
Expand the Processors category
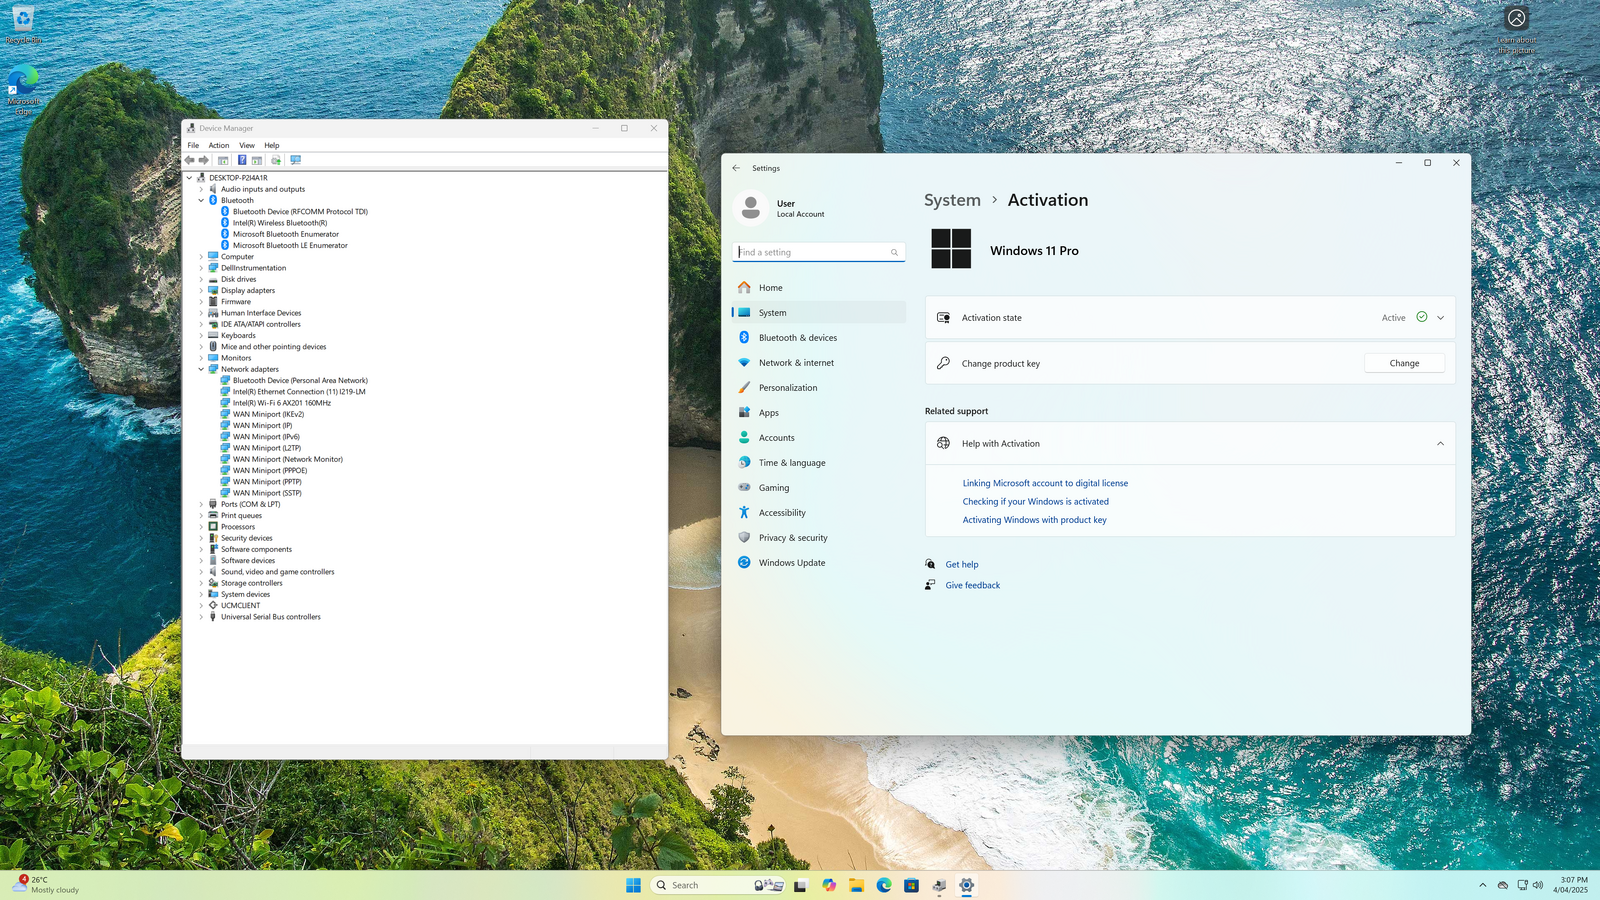[201, 527]
